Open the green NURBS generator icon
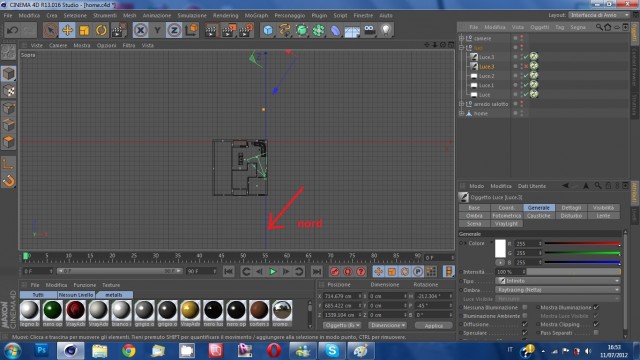The height and width of the screenshot is (360, 640). [302, 30]
